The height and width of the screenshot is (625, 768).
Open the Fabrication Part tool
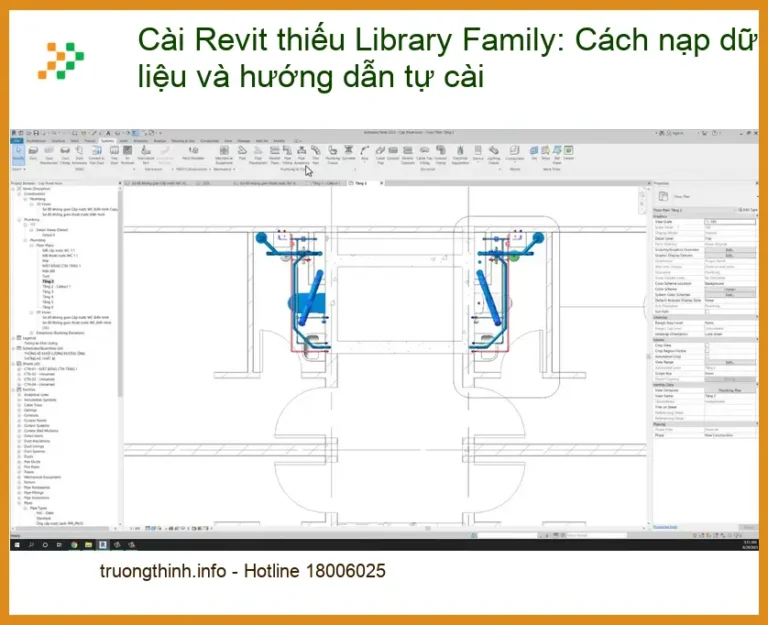tap(145, 154)
